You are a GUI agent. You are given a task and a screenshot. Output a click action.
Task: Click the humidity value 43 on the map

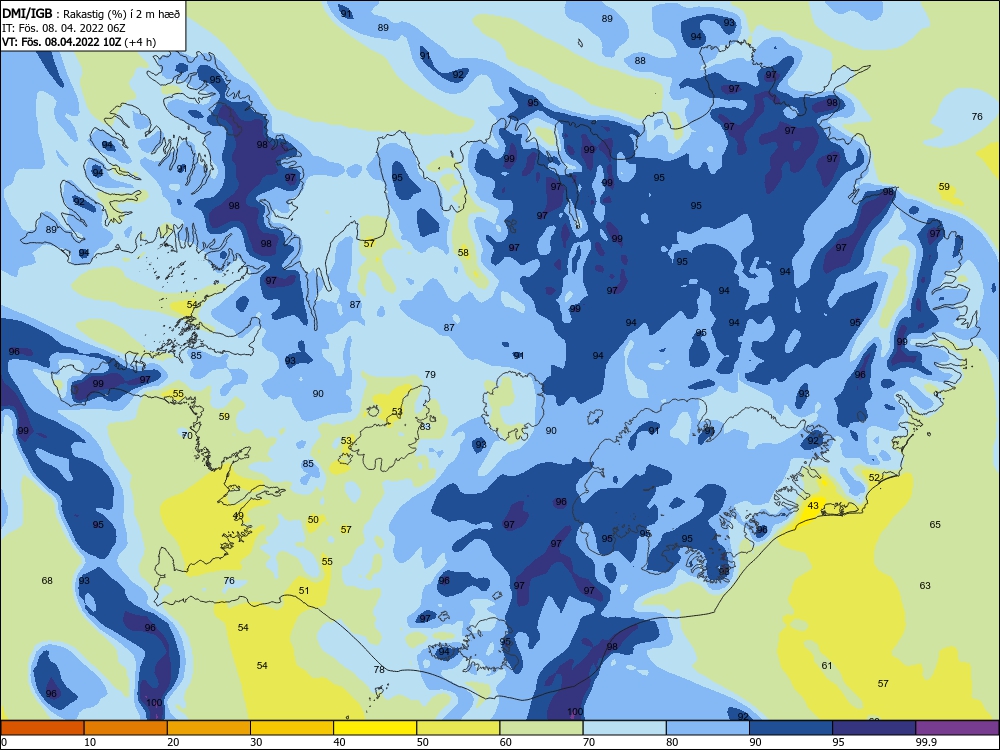pyautogui.click(x=813, y=506)
